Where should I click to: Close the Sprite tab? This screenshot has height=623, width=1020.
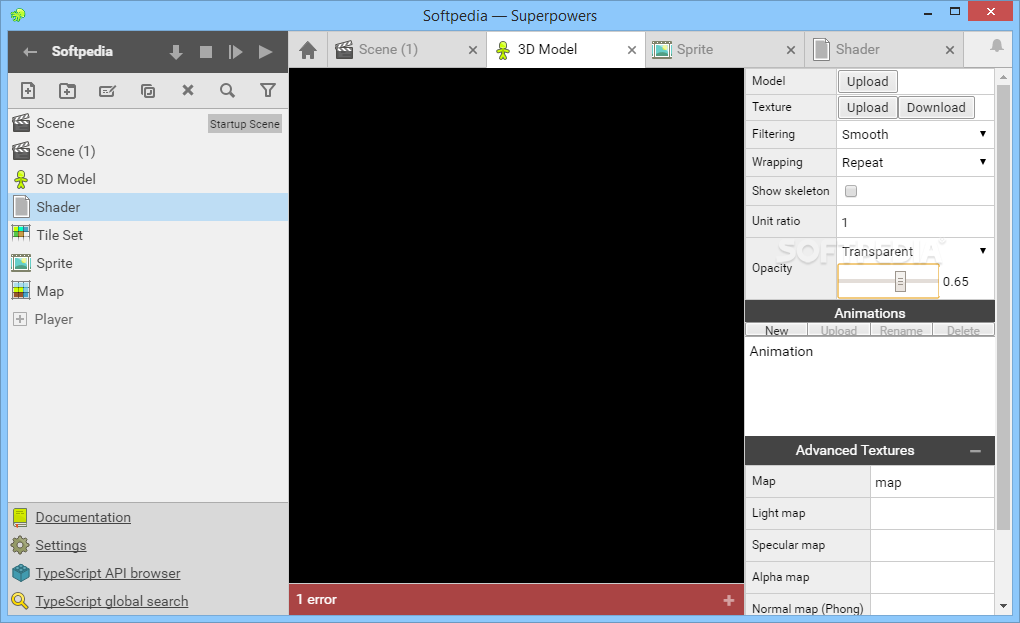pyautogui.click(x=790, y=50)
